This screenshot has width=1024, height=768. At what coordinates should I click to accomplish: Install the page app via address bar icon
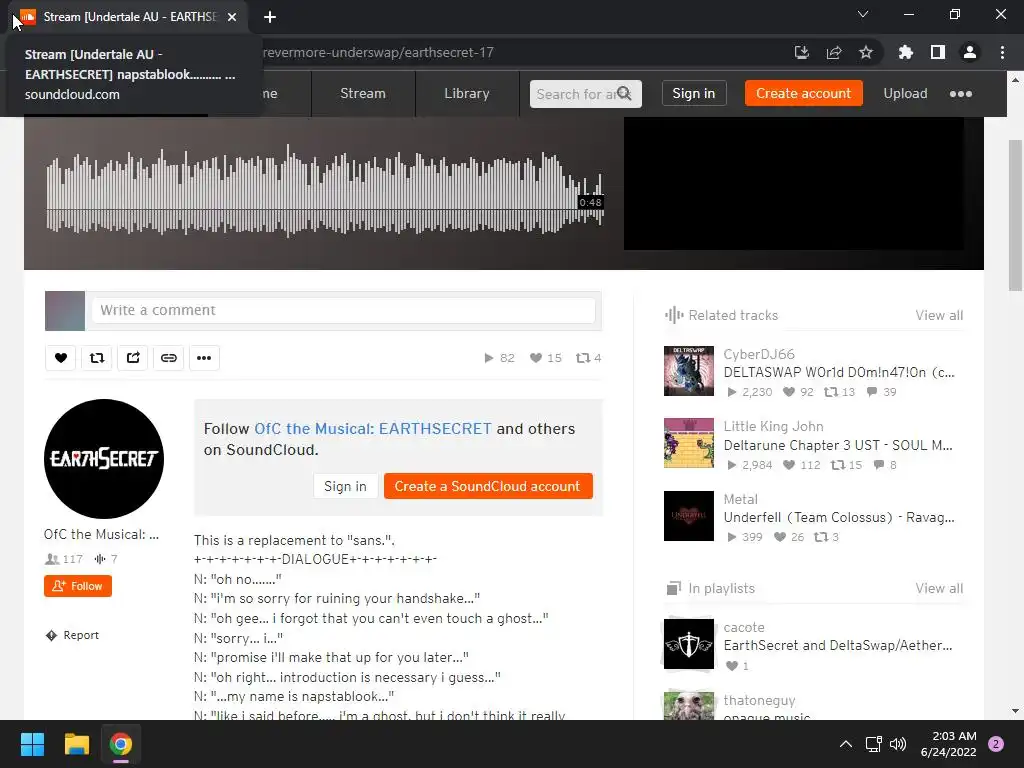(802, 52)
